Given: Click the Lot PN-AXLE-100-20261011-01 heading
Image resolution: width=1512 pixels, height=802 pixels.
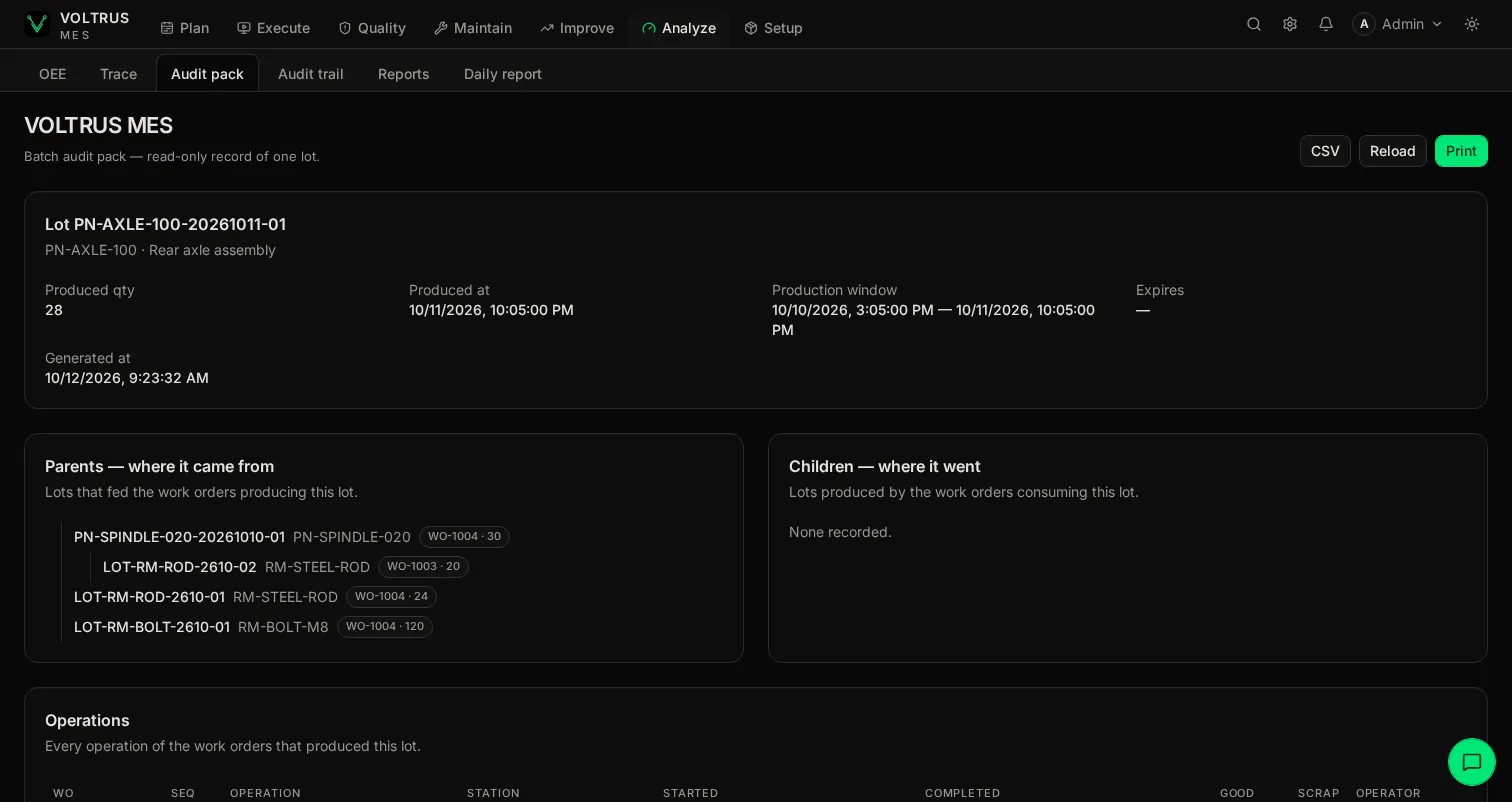Looking at the screenshot, I should pyautogui.click(x=165, y=224).
